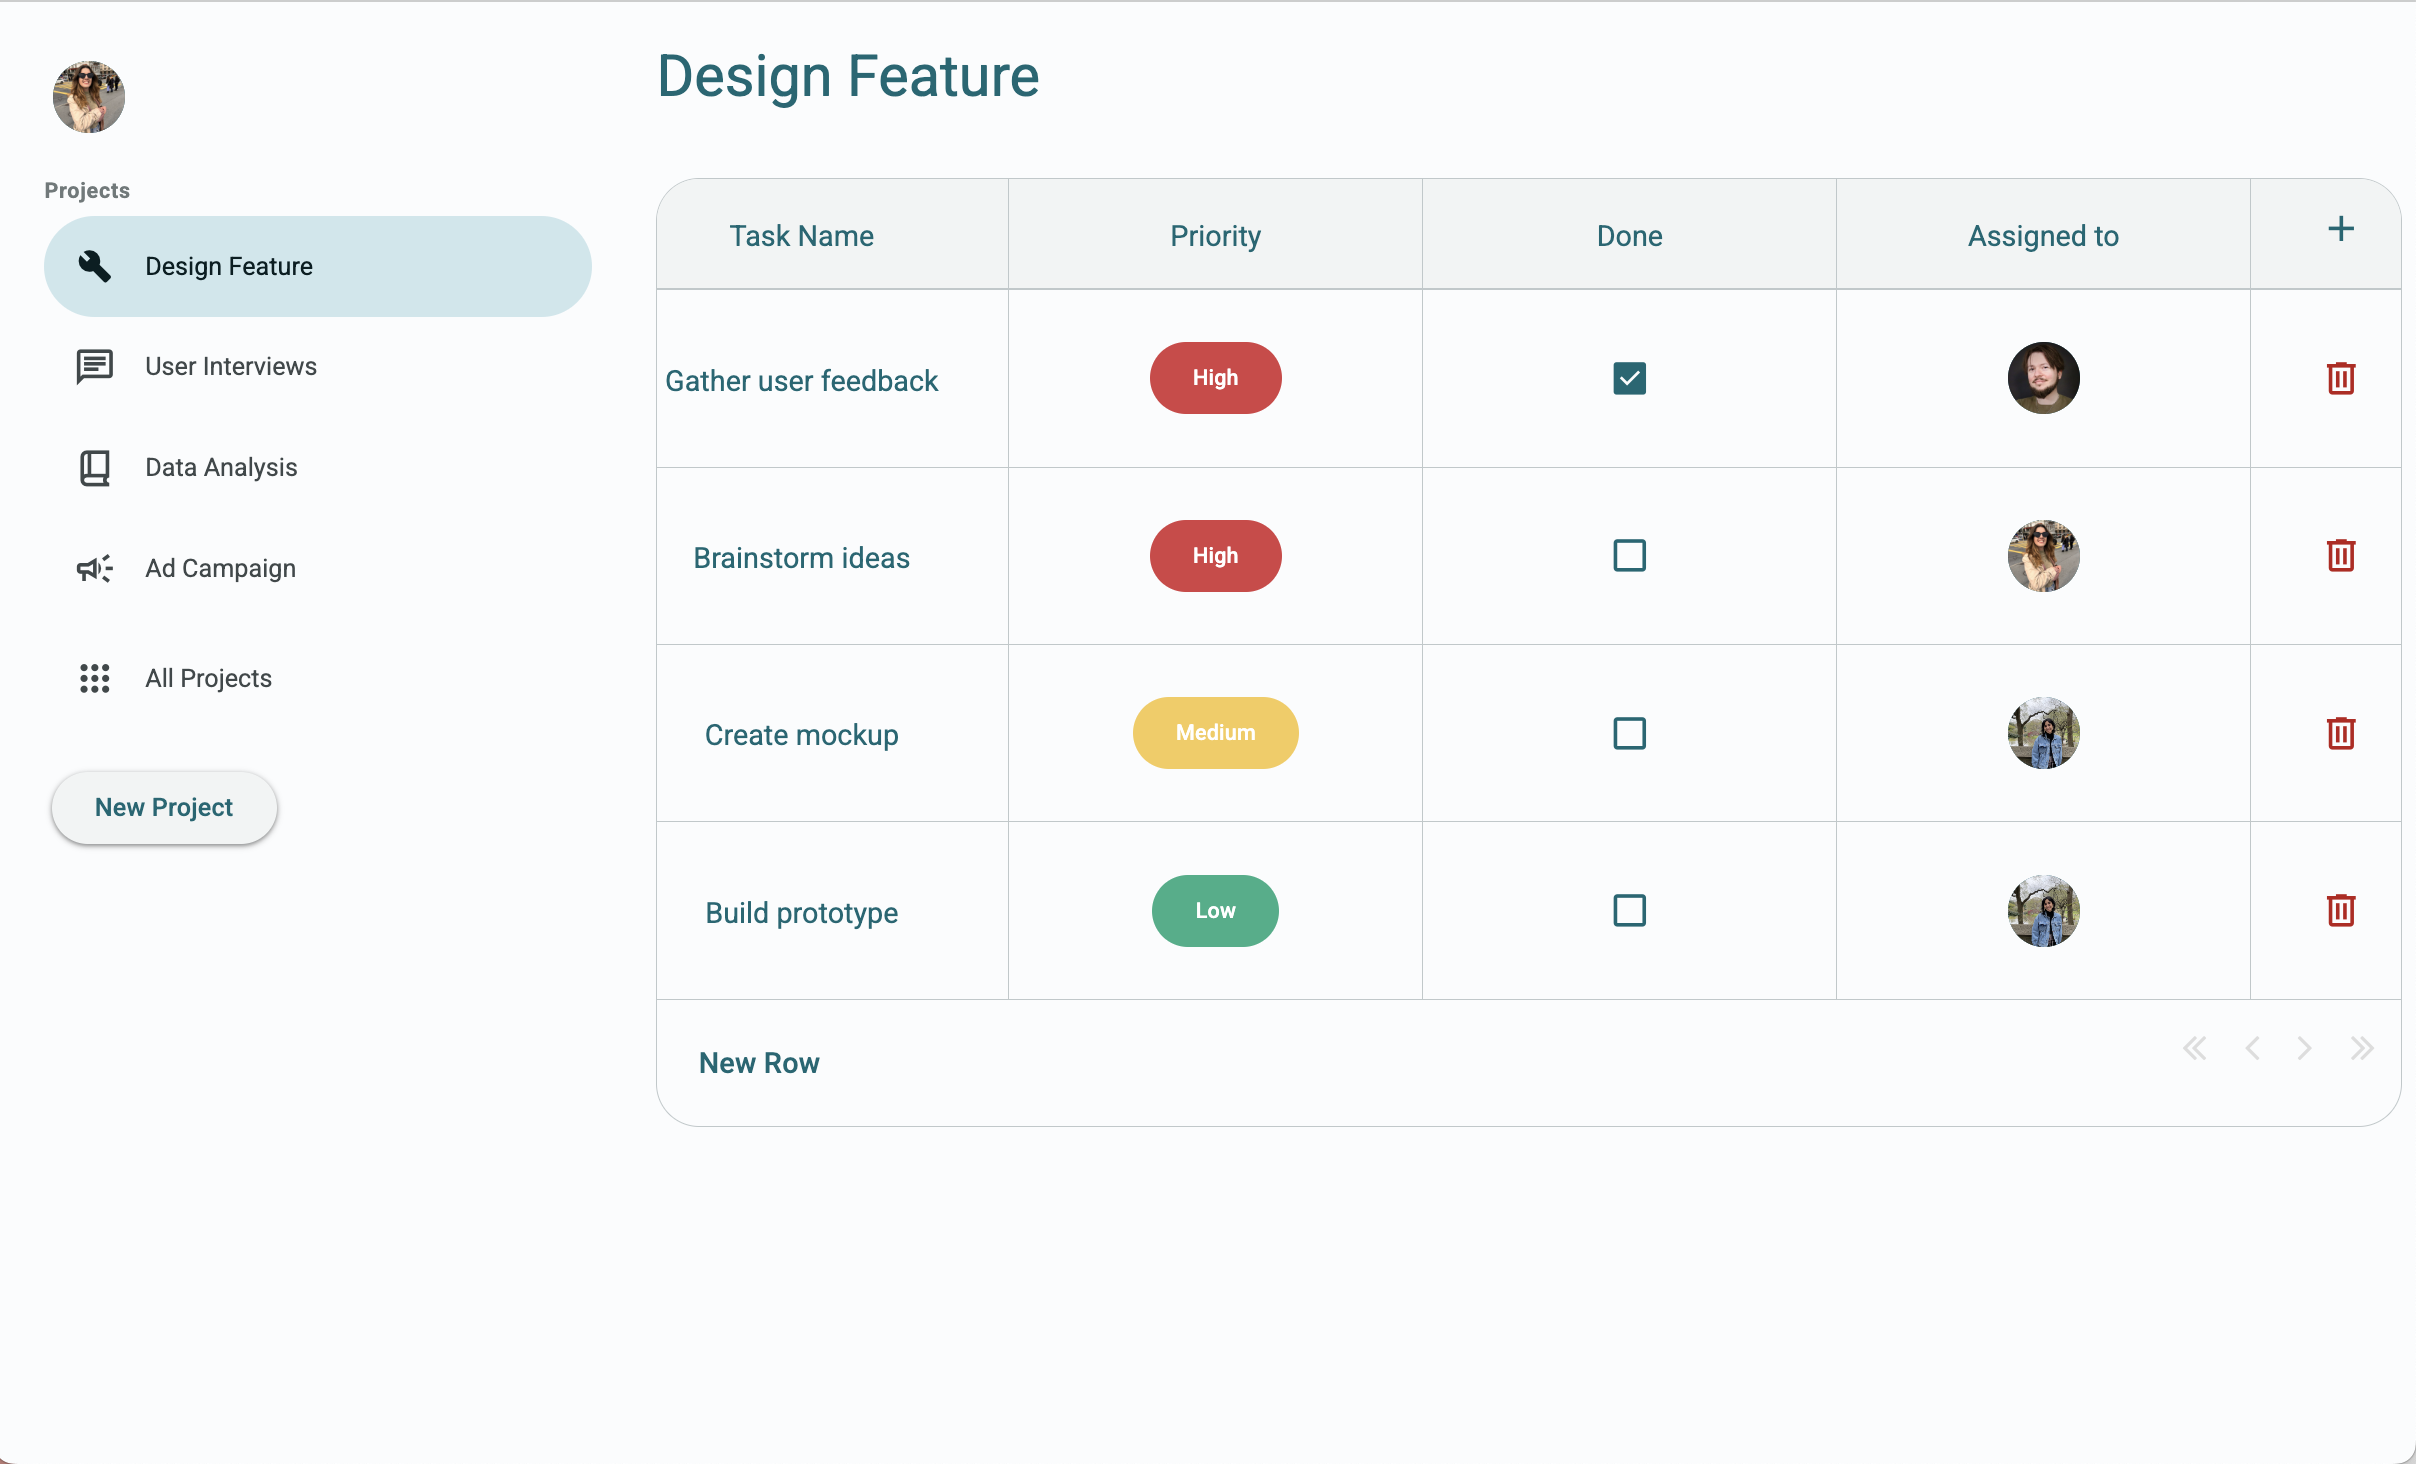Click the grid icon beside All Projects

click(93, 678)
